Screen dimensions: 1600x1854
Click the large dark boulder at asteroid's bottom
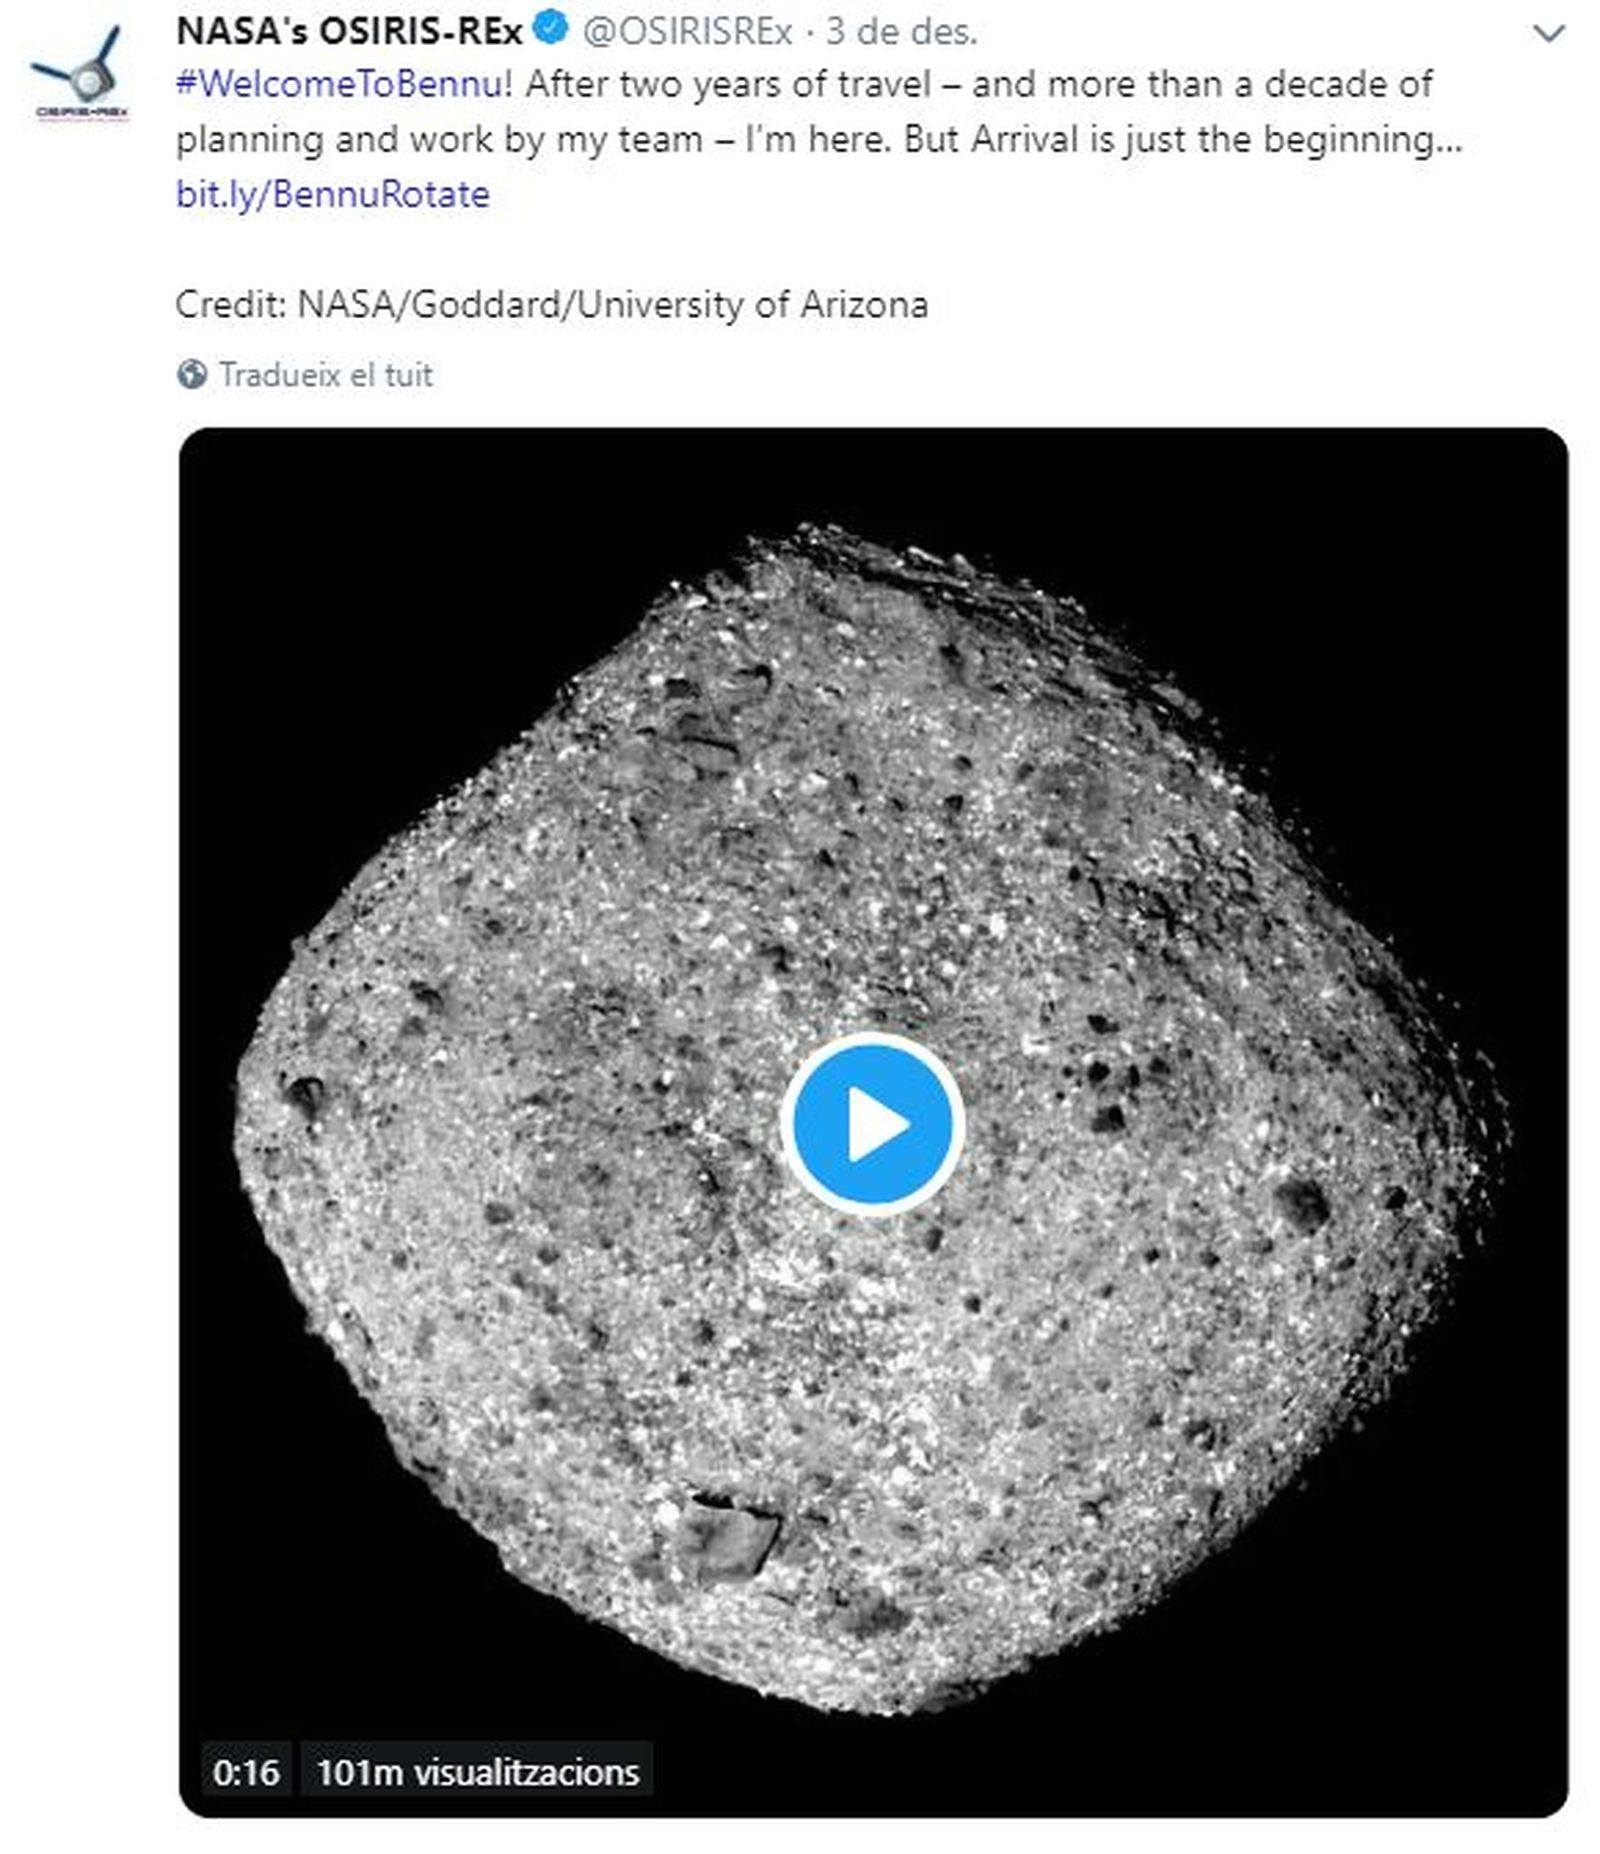coord(727,1538)
